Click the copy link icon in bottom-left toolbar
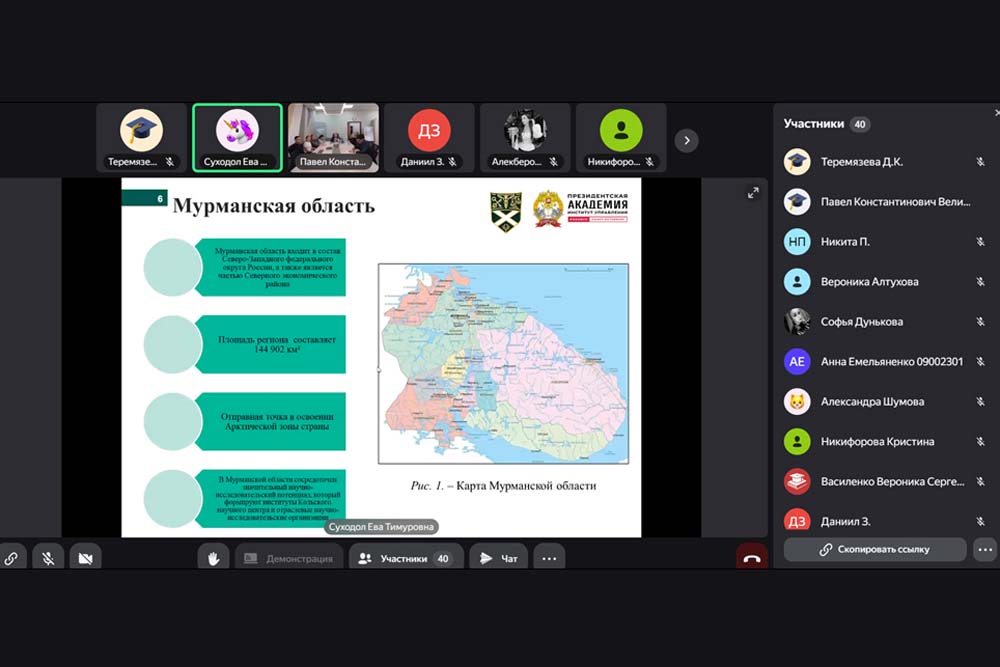1000x667 pixels. [10, 558]
